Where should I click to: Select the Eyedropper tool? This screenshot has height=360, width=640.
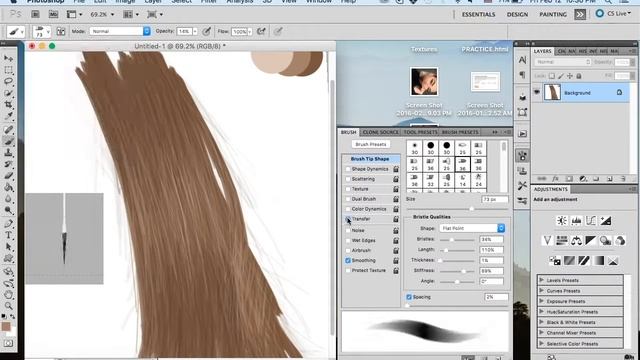(x=8, y=116)
